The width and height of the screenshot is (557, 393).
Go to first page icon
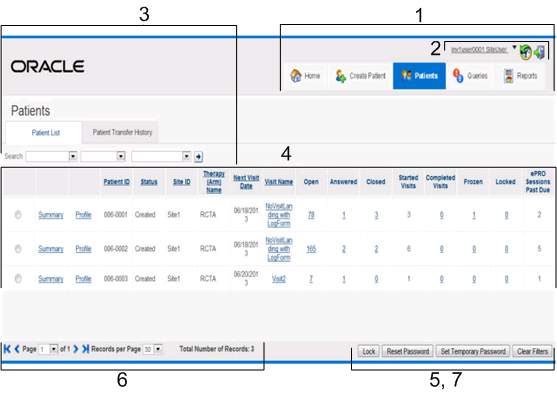click(7, 349)
